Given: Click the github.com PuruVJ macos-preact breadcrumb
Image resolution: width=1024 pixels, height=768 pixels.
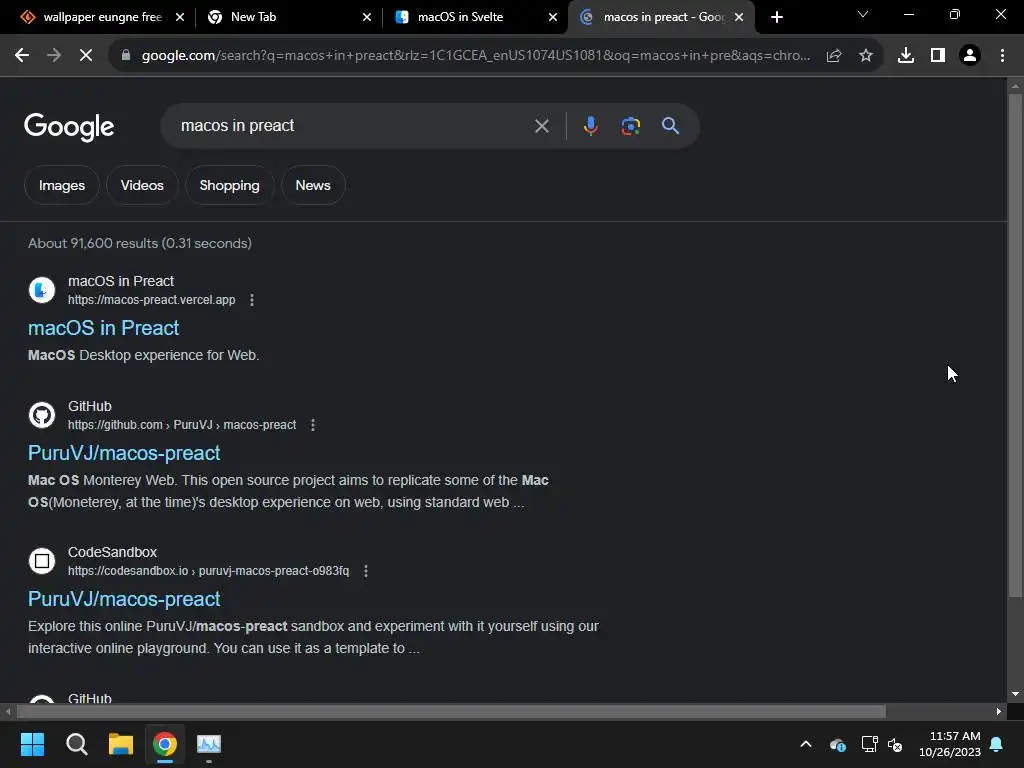Looking at the screenshot, I should pos(182,425).
